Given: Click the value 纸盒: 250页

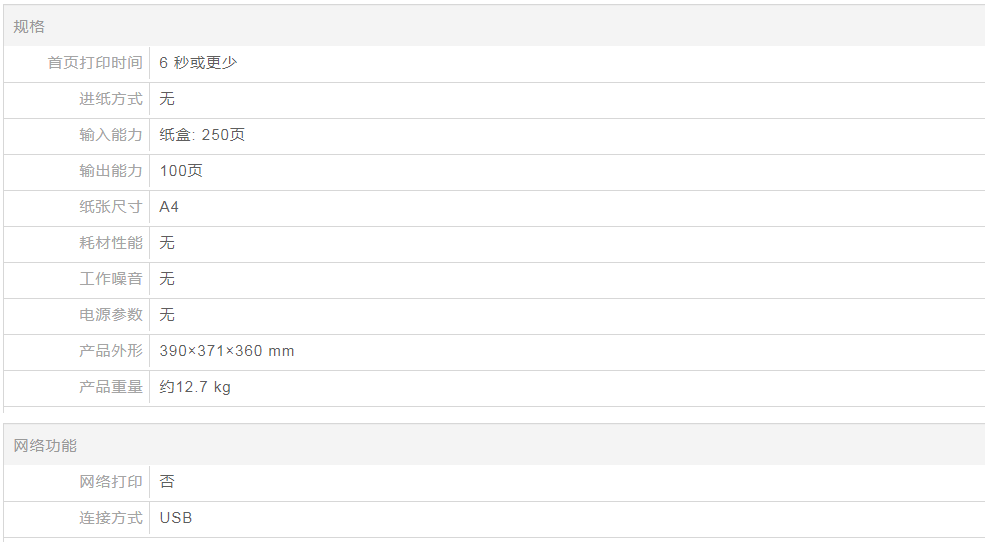Looking at the screenshot, I should (202, 135).
